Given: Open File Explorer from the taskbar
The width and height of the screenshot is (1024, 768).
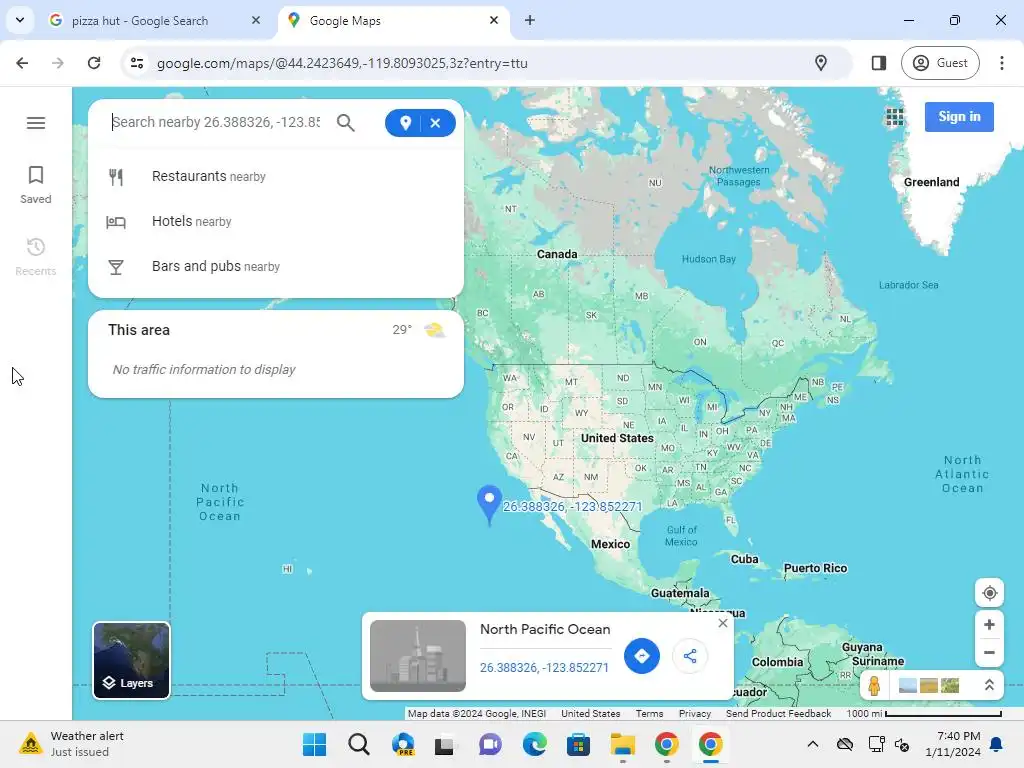Looking at the screenshot, I should pyautogui.click(x=622, y=744).
